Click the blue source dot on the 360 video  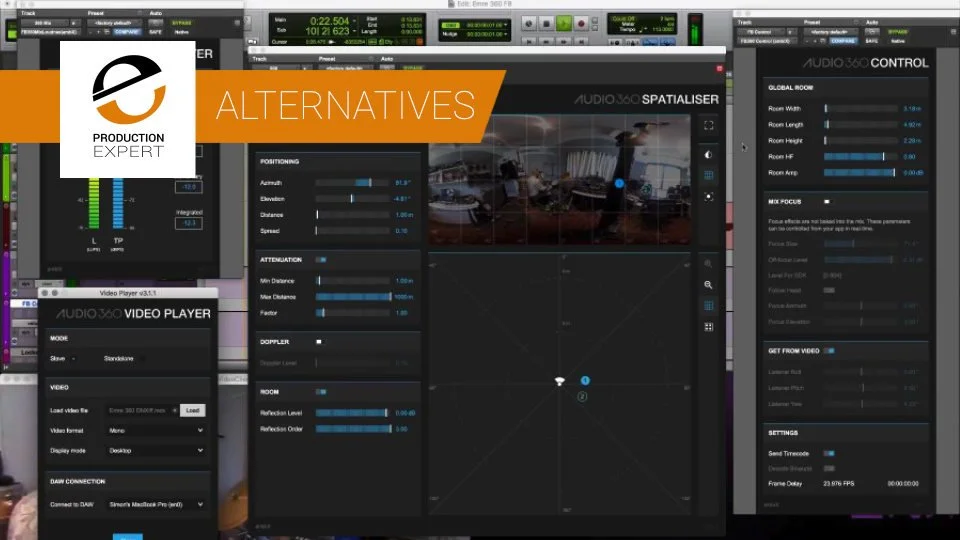(619, 183)
